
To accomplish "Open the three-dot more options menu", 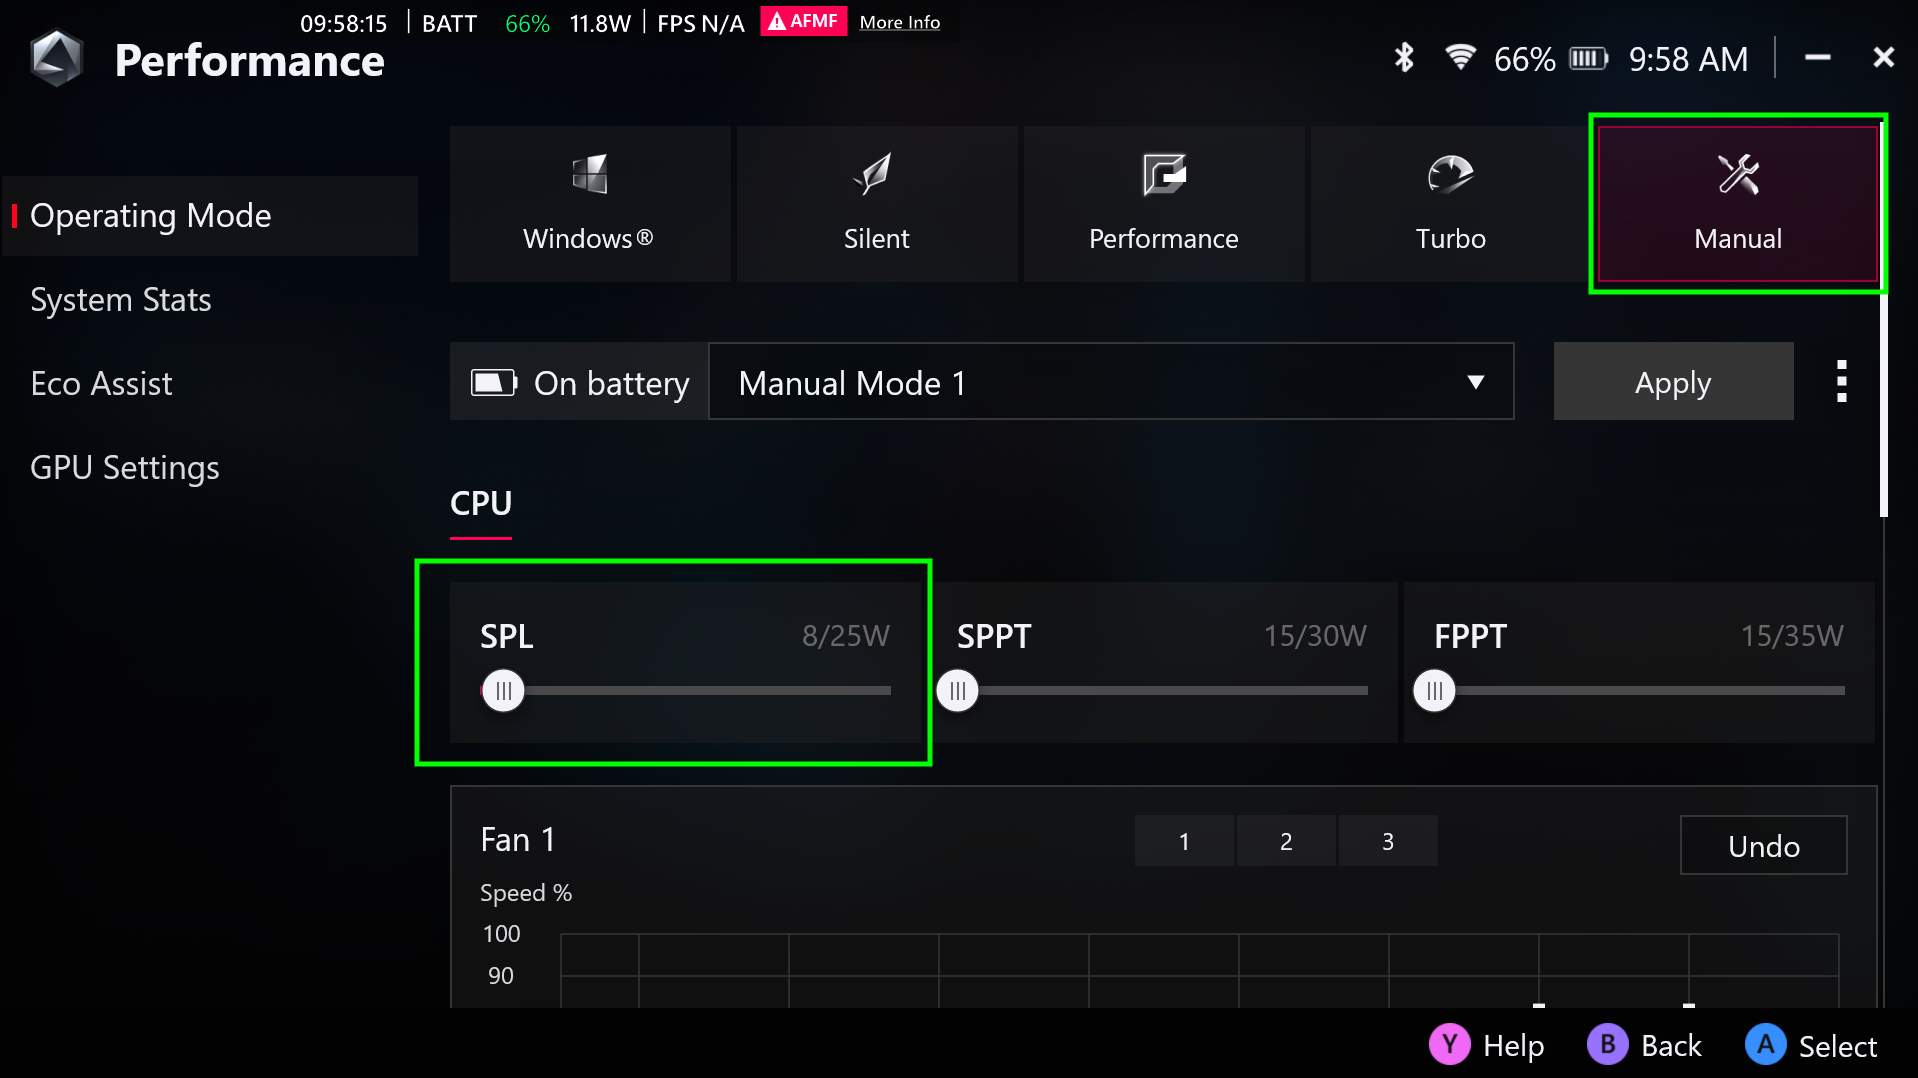I will click(1841, 382).
